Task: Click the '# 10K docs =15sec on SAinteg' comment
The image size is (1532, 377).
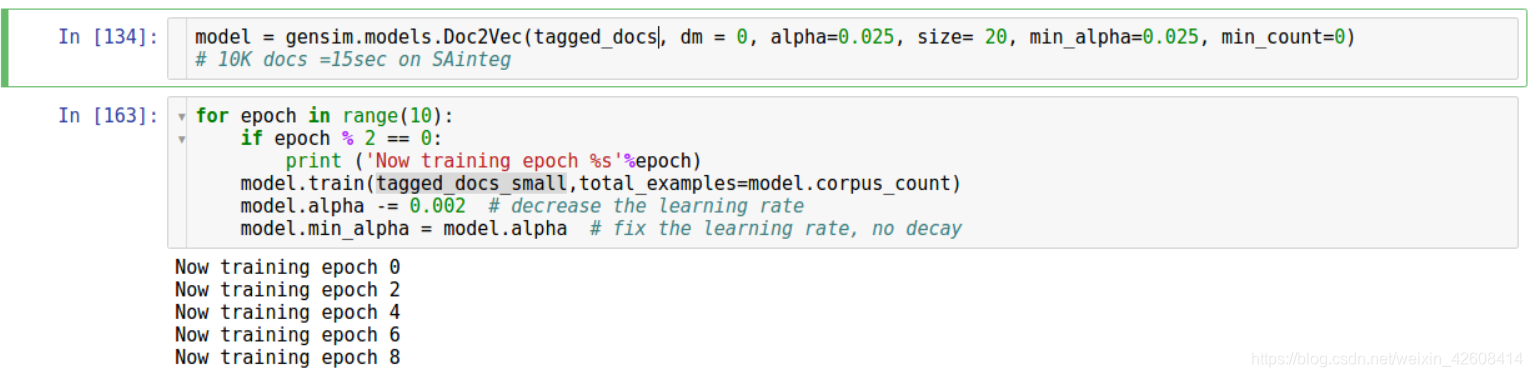Action: click(x=353, y=60)
